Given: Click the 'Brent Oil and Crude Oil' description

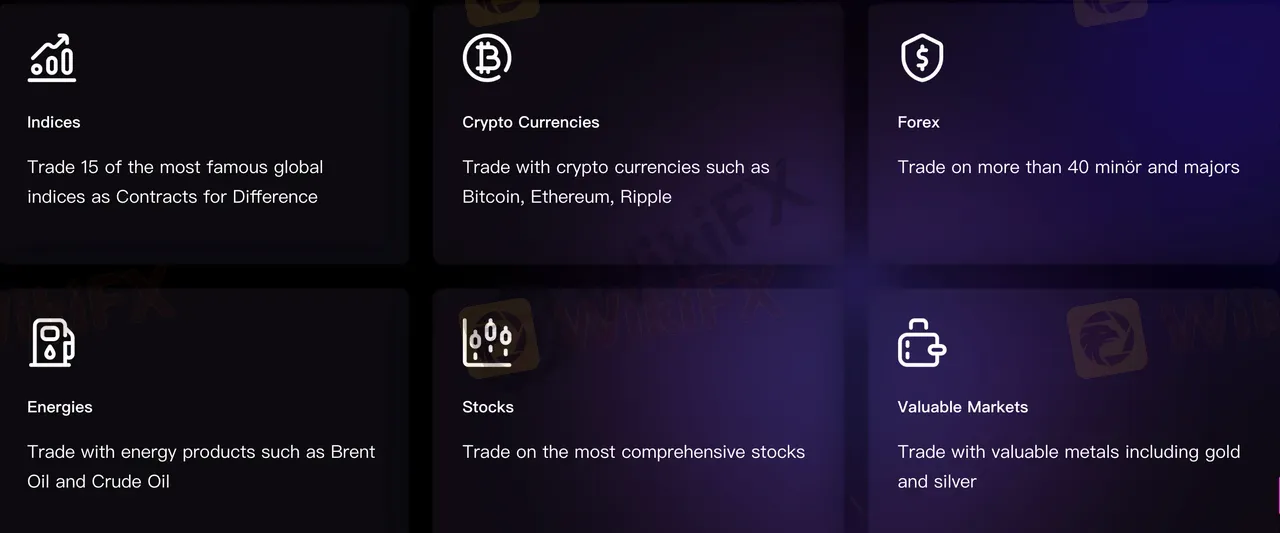Looking at the screenshot, I should tap(201, 466).
